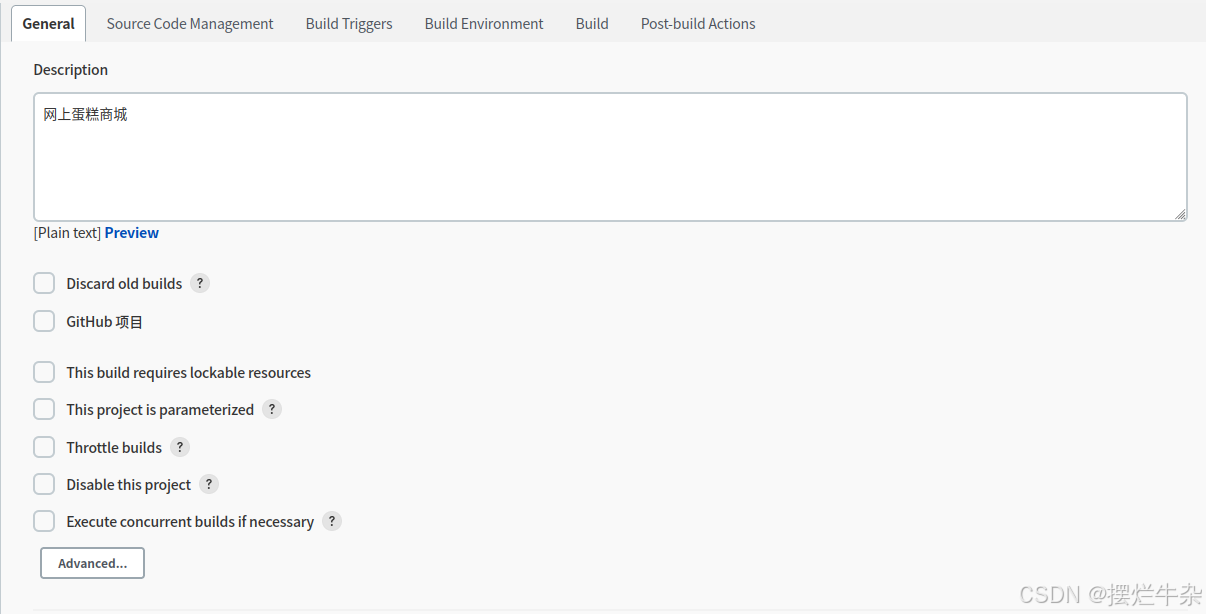
Task: Click the Advanced... button
Action: click(92, 563)
